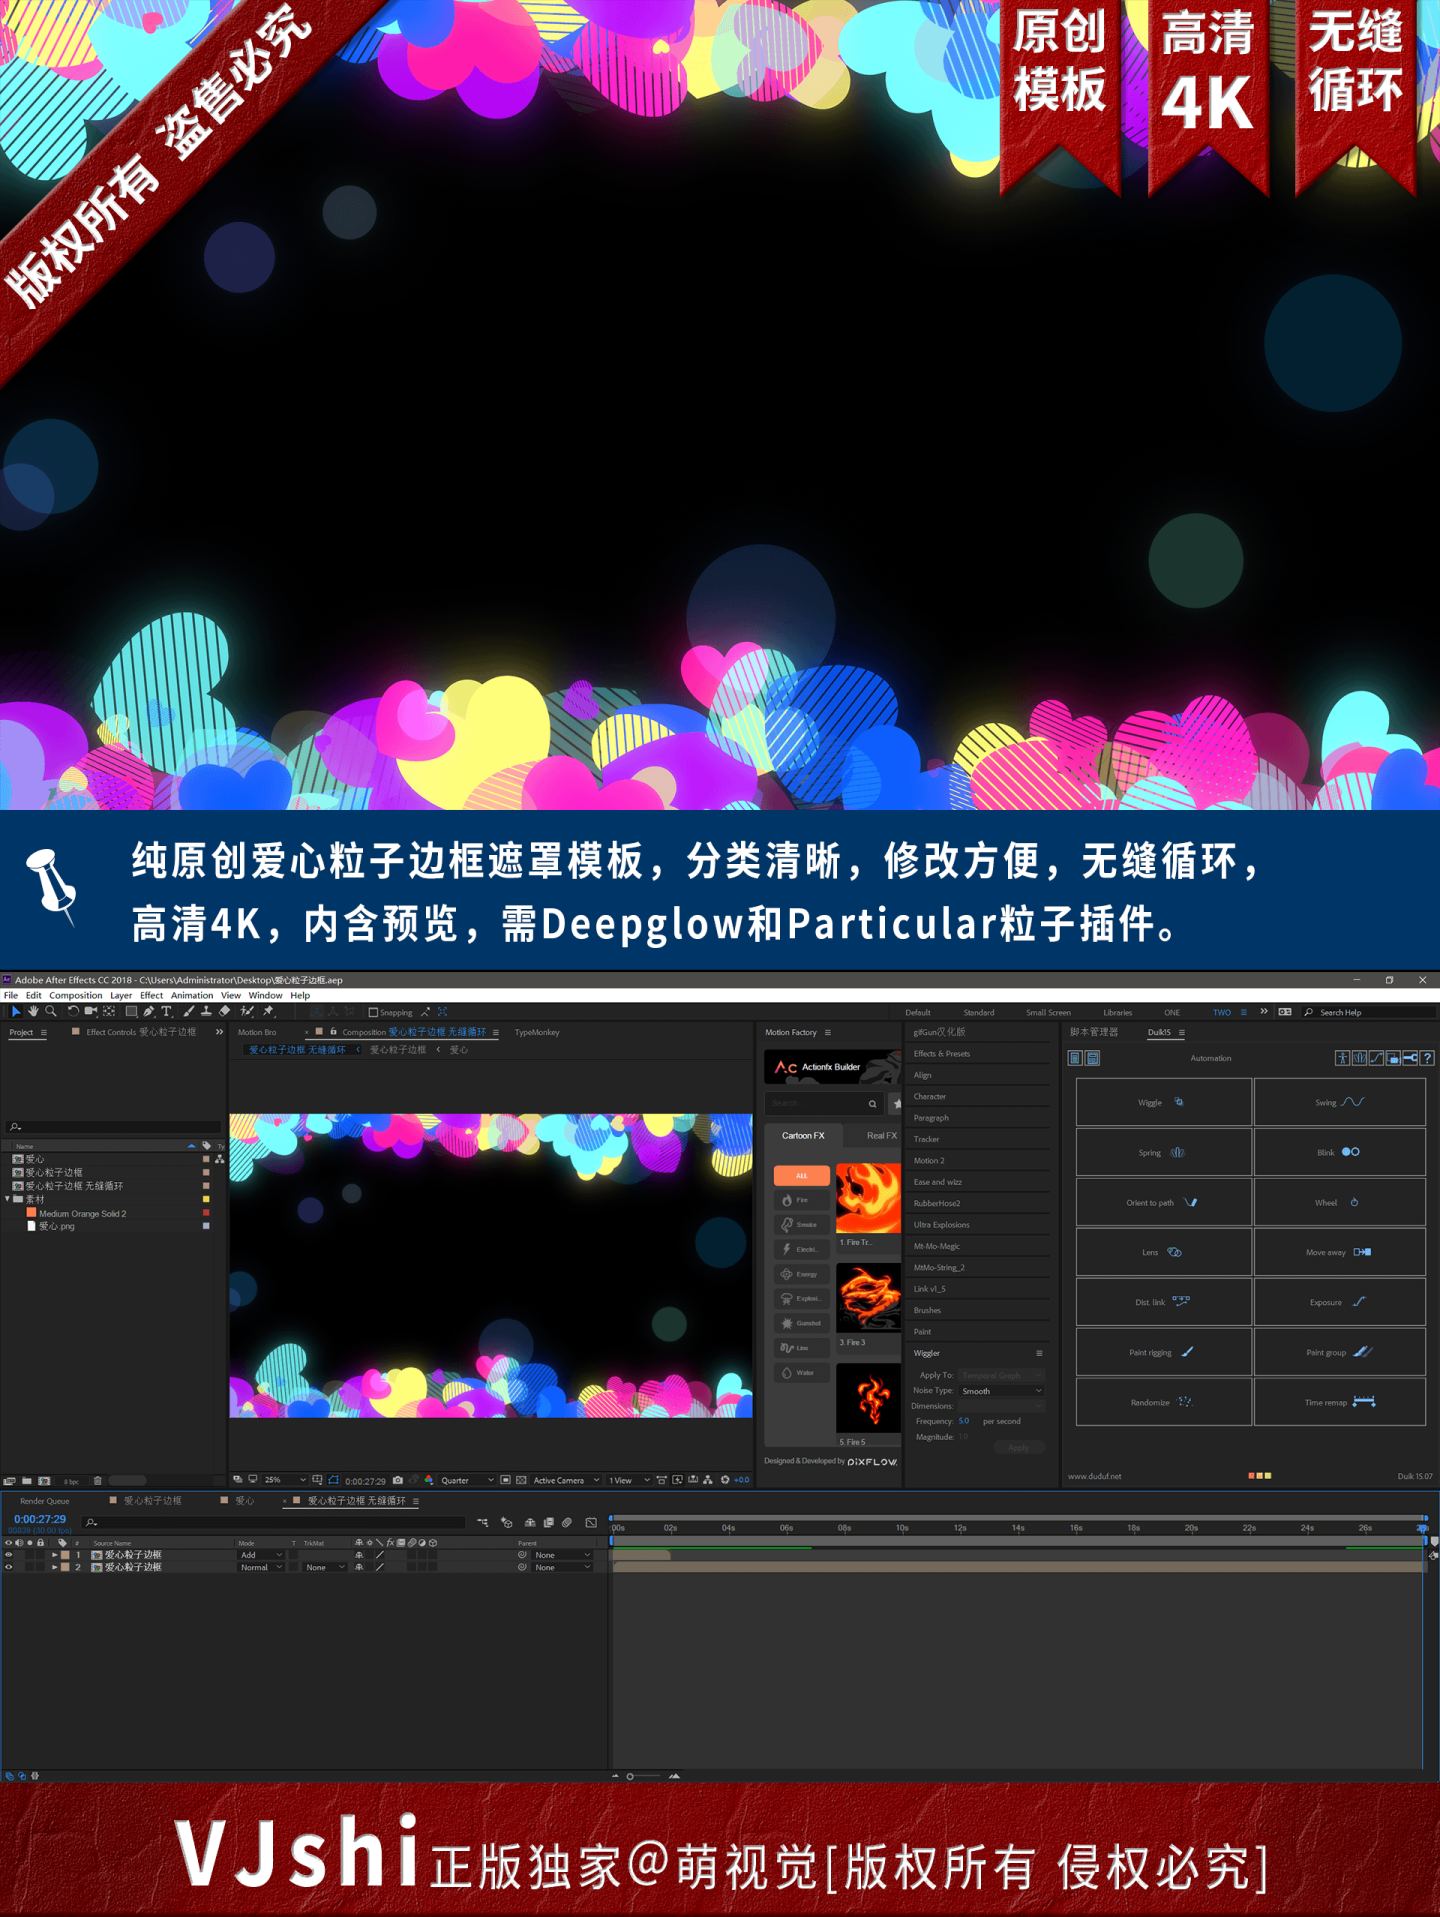Hide layer 2 with eye toggle
Viewport: 1440px width, 1917px height.
pyautogui.click(x=9, y=1567)
